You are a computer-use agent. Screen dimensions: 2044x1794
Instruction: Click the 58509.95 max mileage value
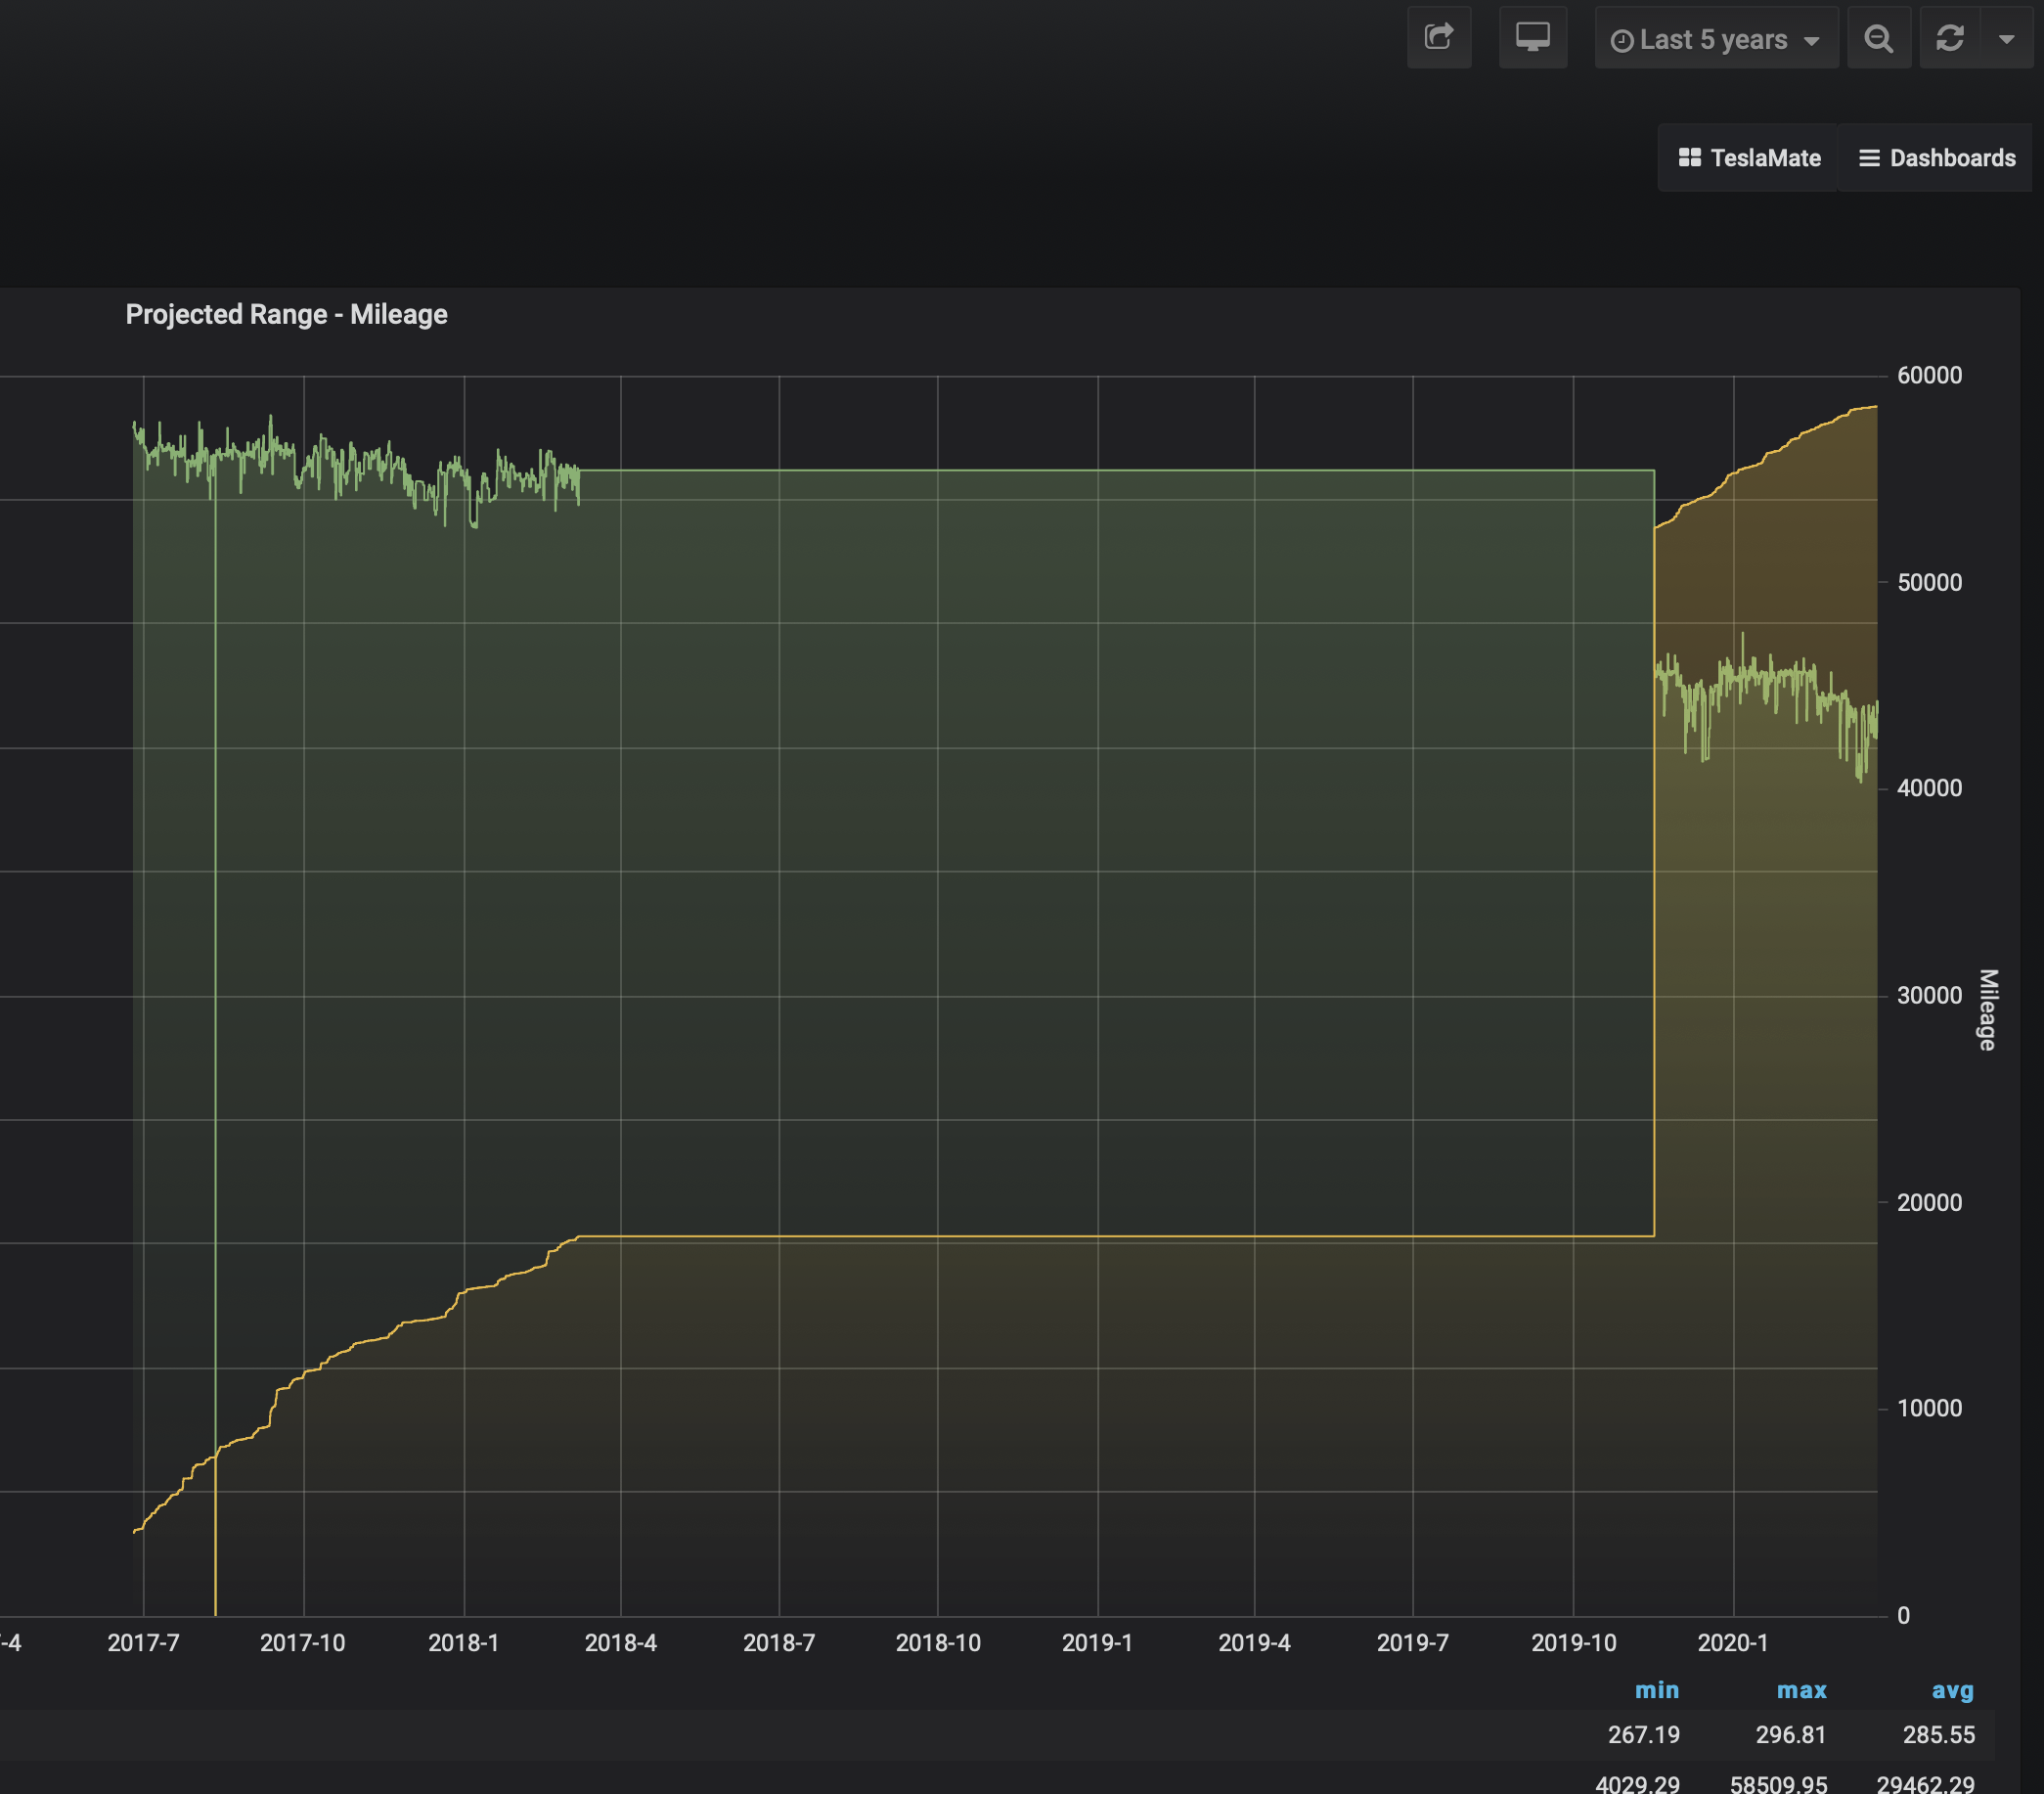point(1778,1783)
